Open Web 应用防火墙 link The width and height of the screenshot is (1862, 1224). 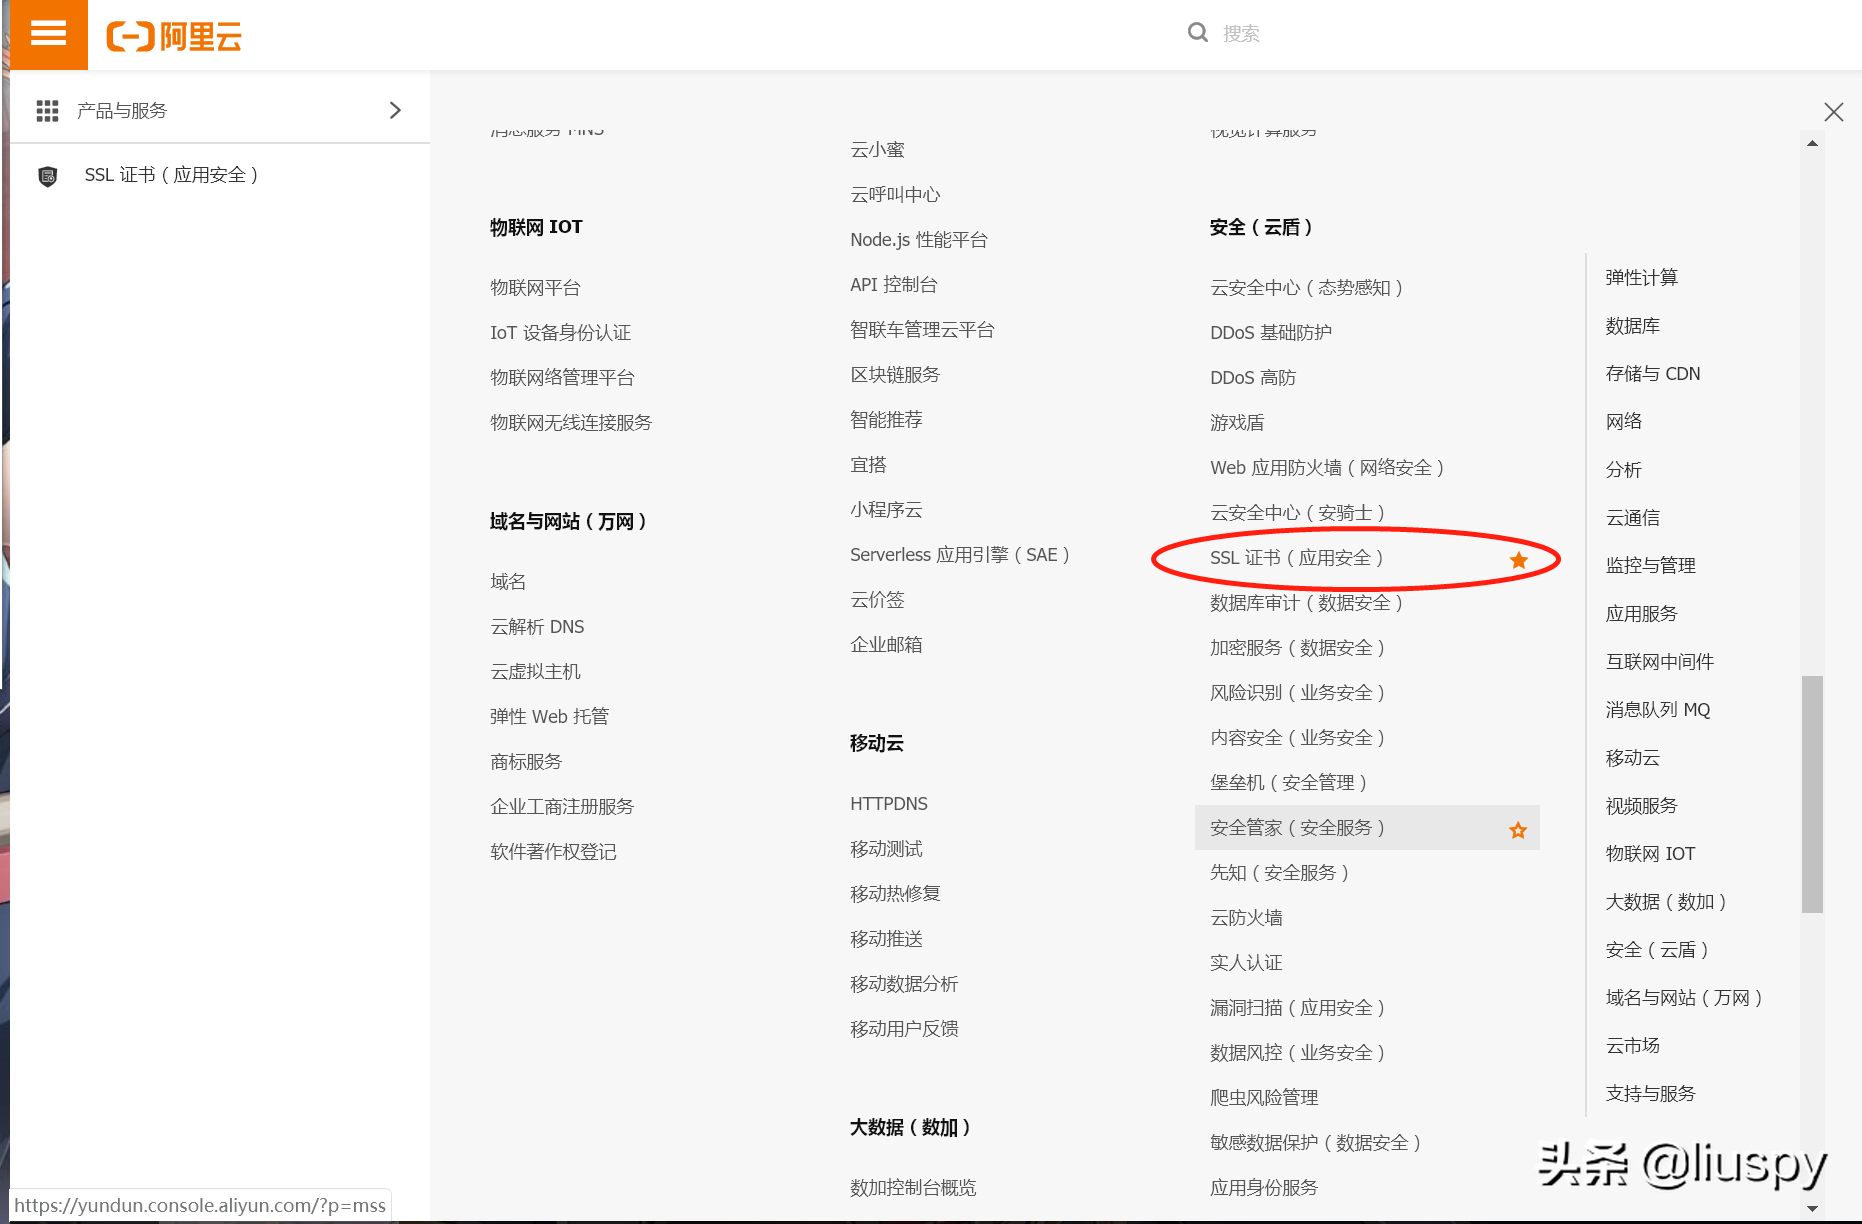tap(1326, 468)
